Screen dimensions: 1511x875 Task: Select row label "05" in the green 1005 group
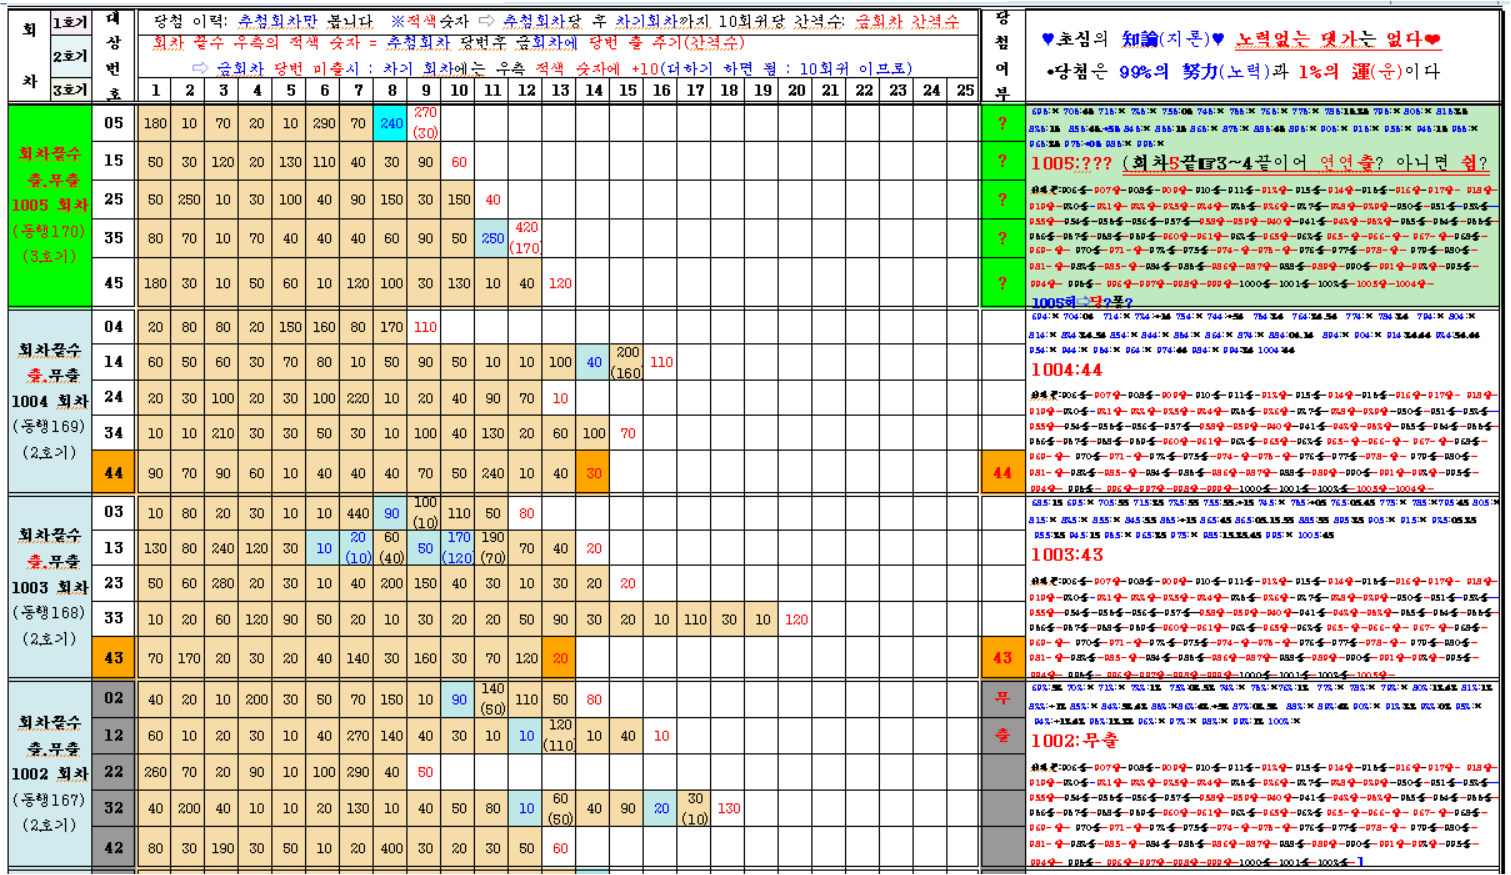tap(114, 123)
